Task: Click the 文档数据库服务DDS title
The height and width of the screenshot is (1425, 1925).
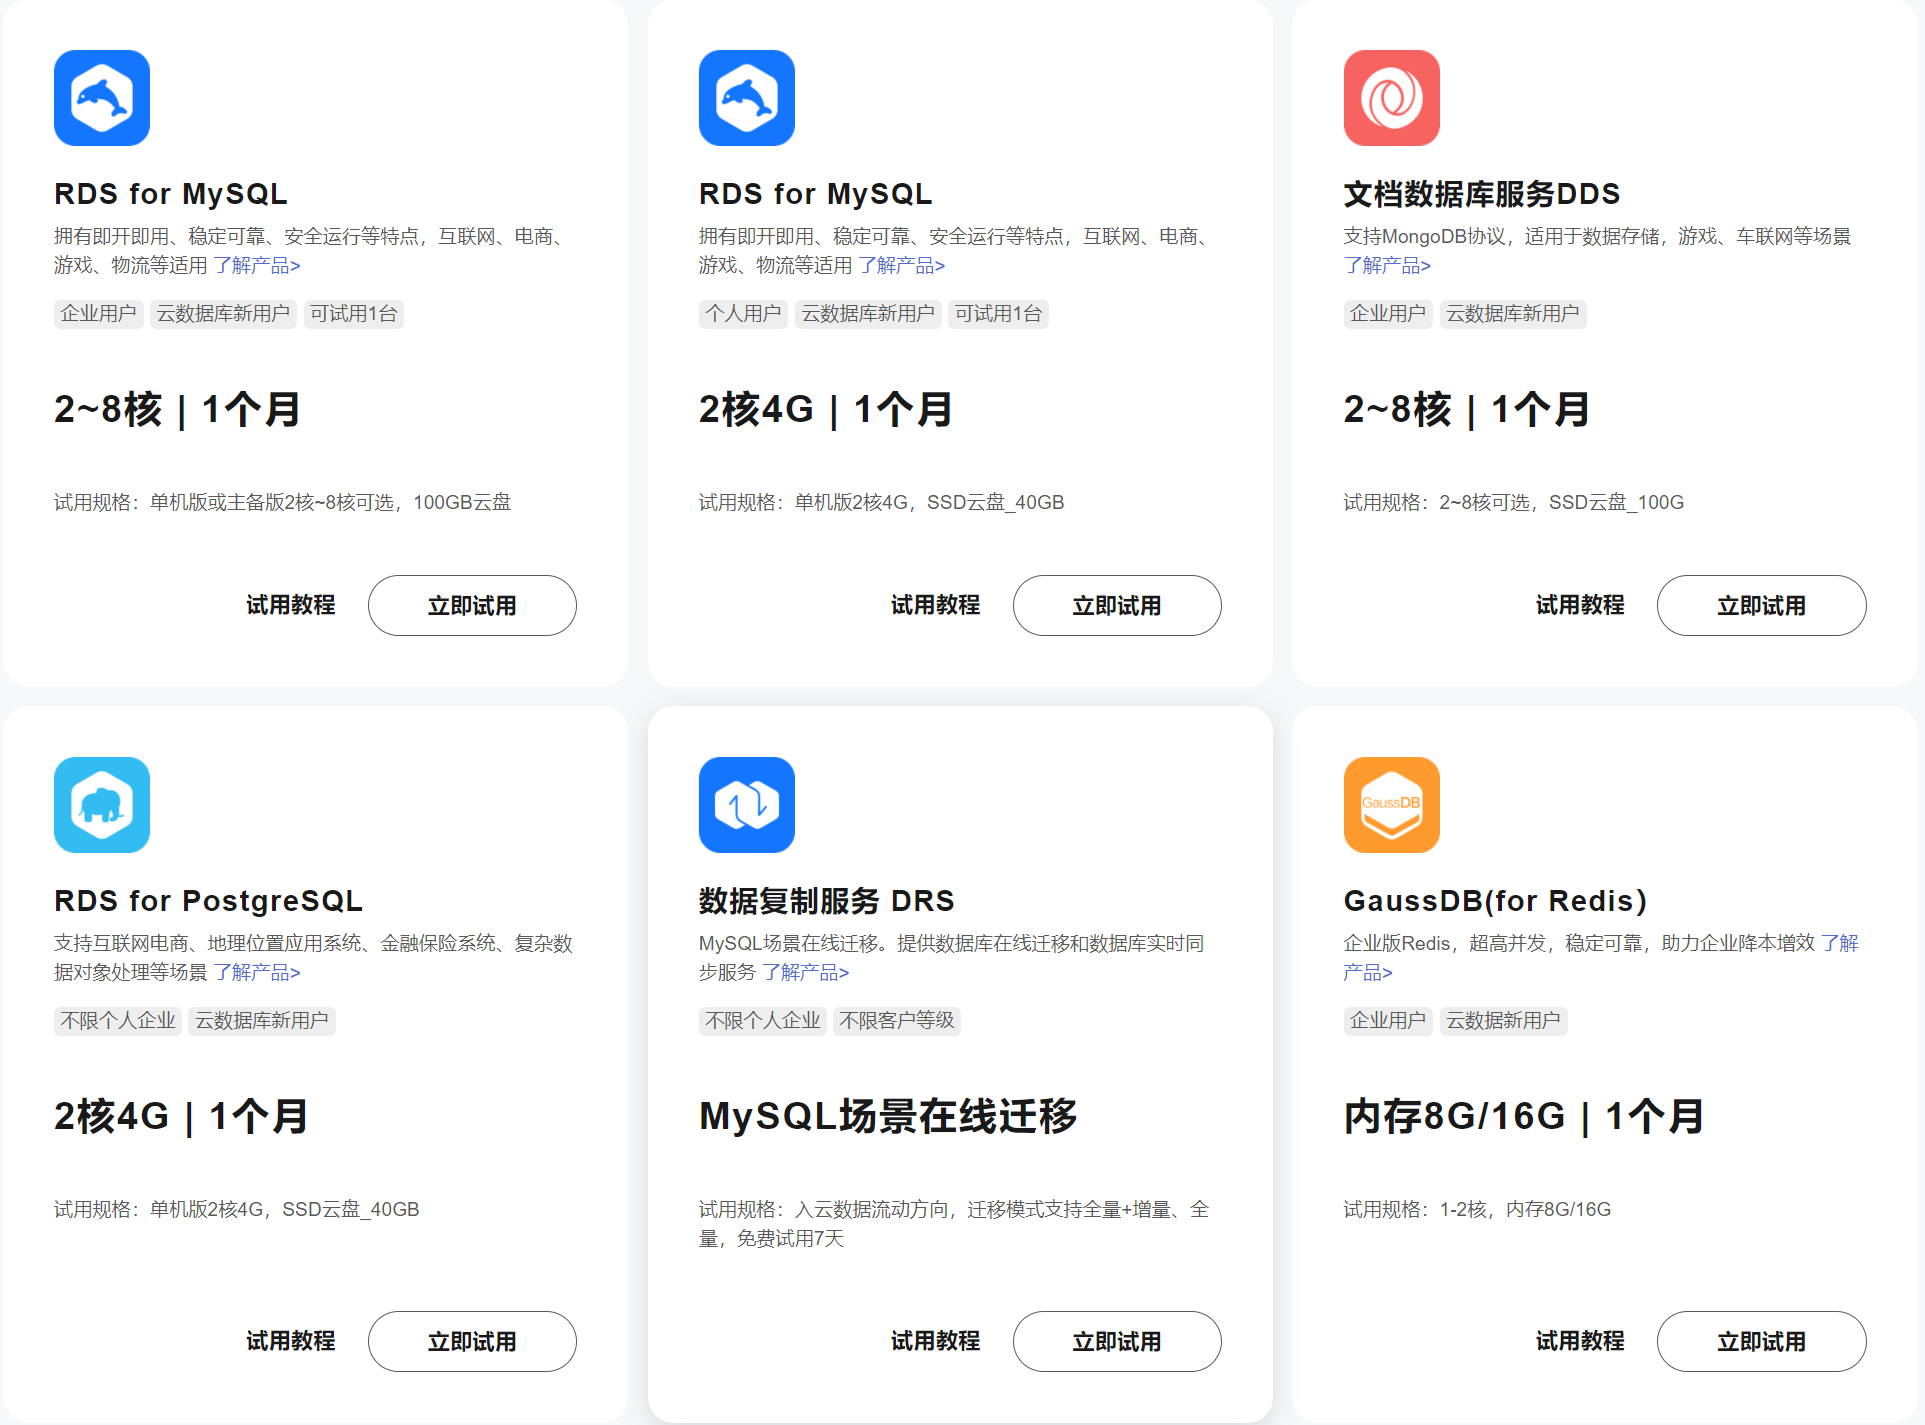Action: click(x=1481, y=194)
